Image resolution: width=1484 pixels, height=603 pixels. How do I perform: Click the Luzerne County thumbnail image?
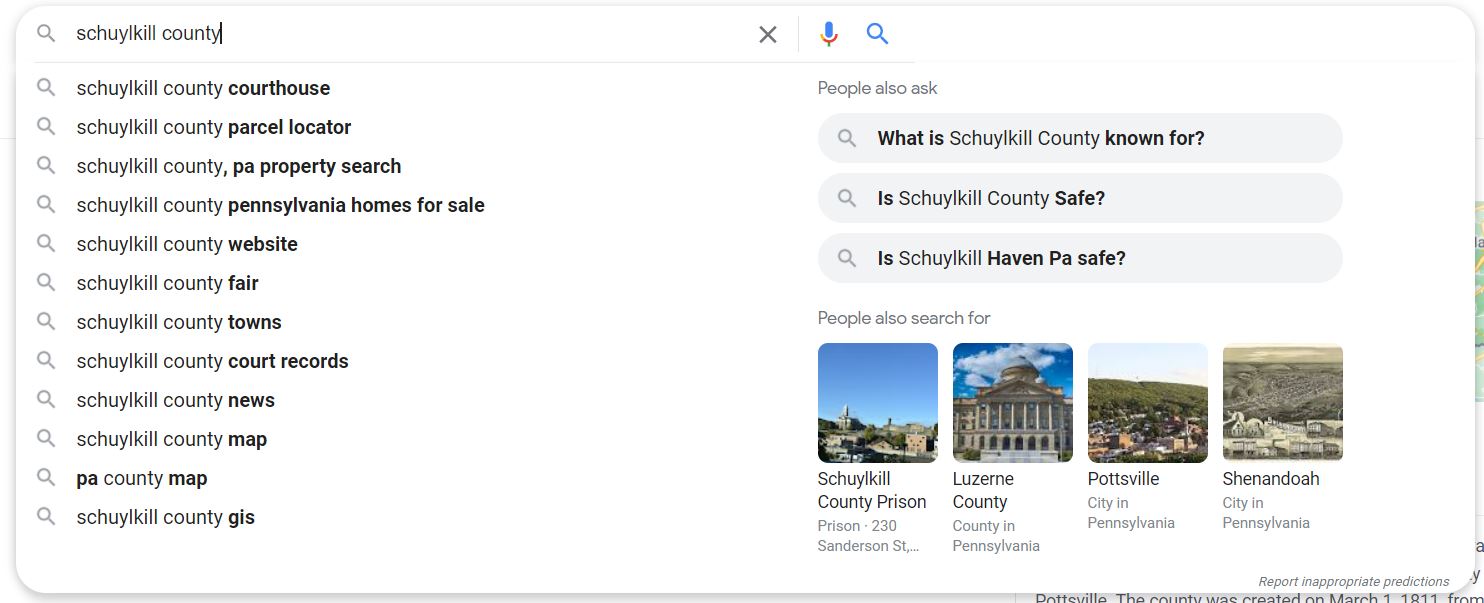pos(1012,402)
